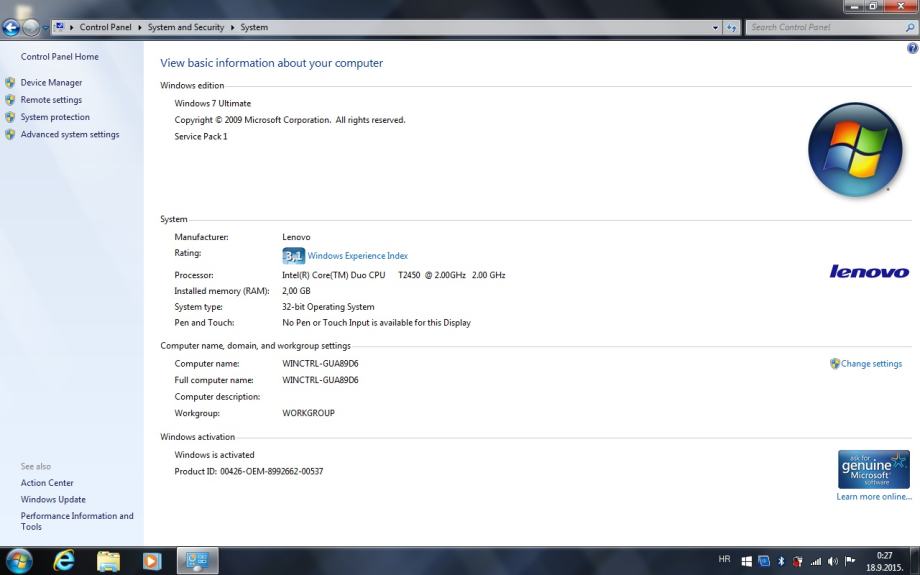
Task: Open Learn more online link
Action: tap(874, 497)
